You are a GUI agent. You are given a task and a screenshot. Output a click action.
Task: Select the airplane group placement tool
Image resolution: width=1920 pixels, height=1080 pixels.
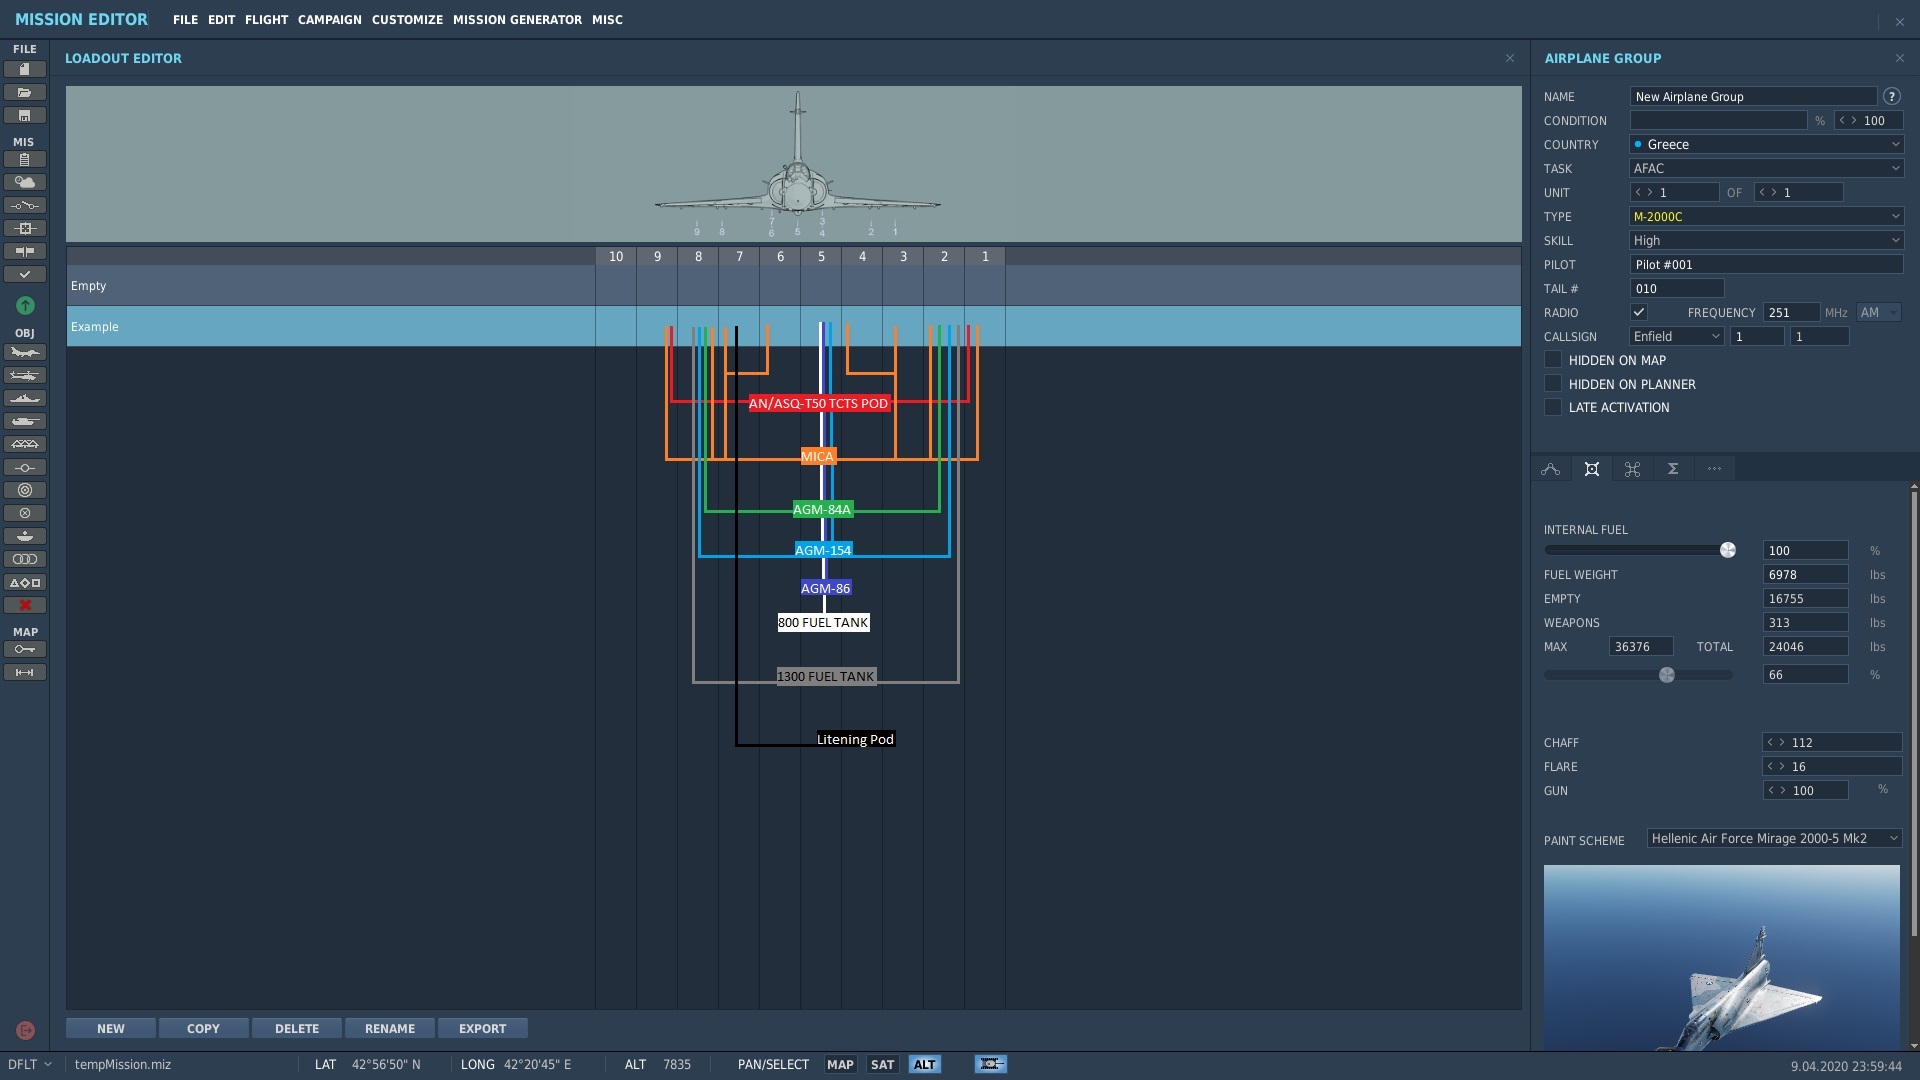(25, 352)
